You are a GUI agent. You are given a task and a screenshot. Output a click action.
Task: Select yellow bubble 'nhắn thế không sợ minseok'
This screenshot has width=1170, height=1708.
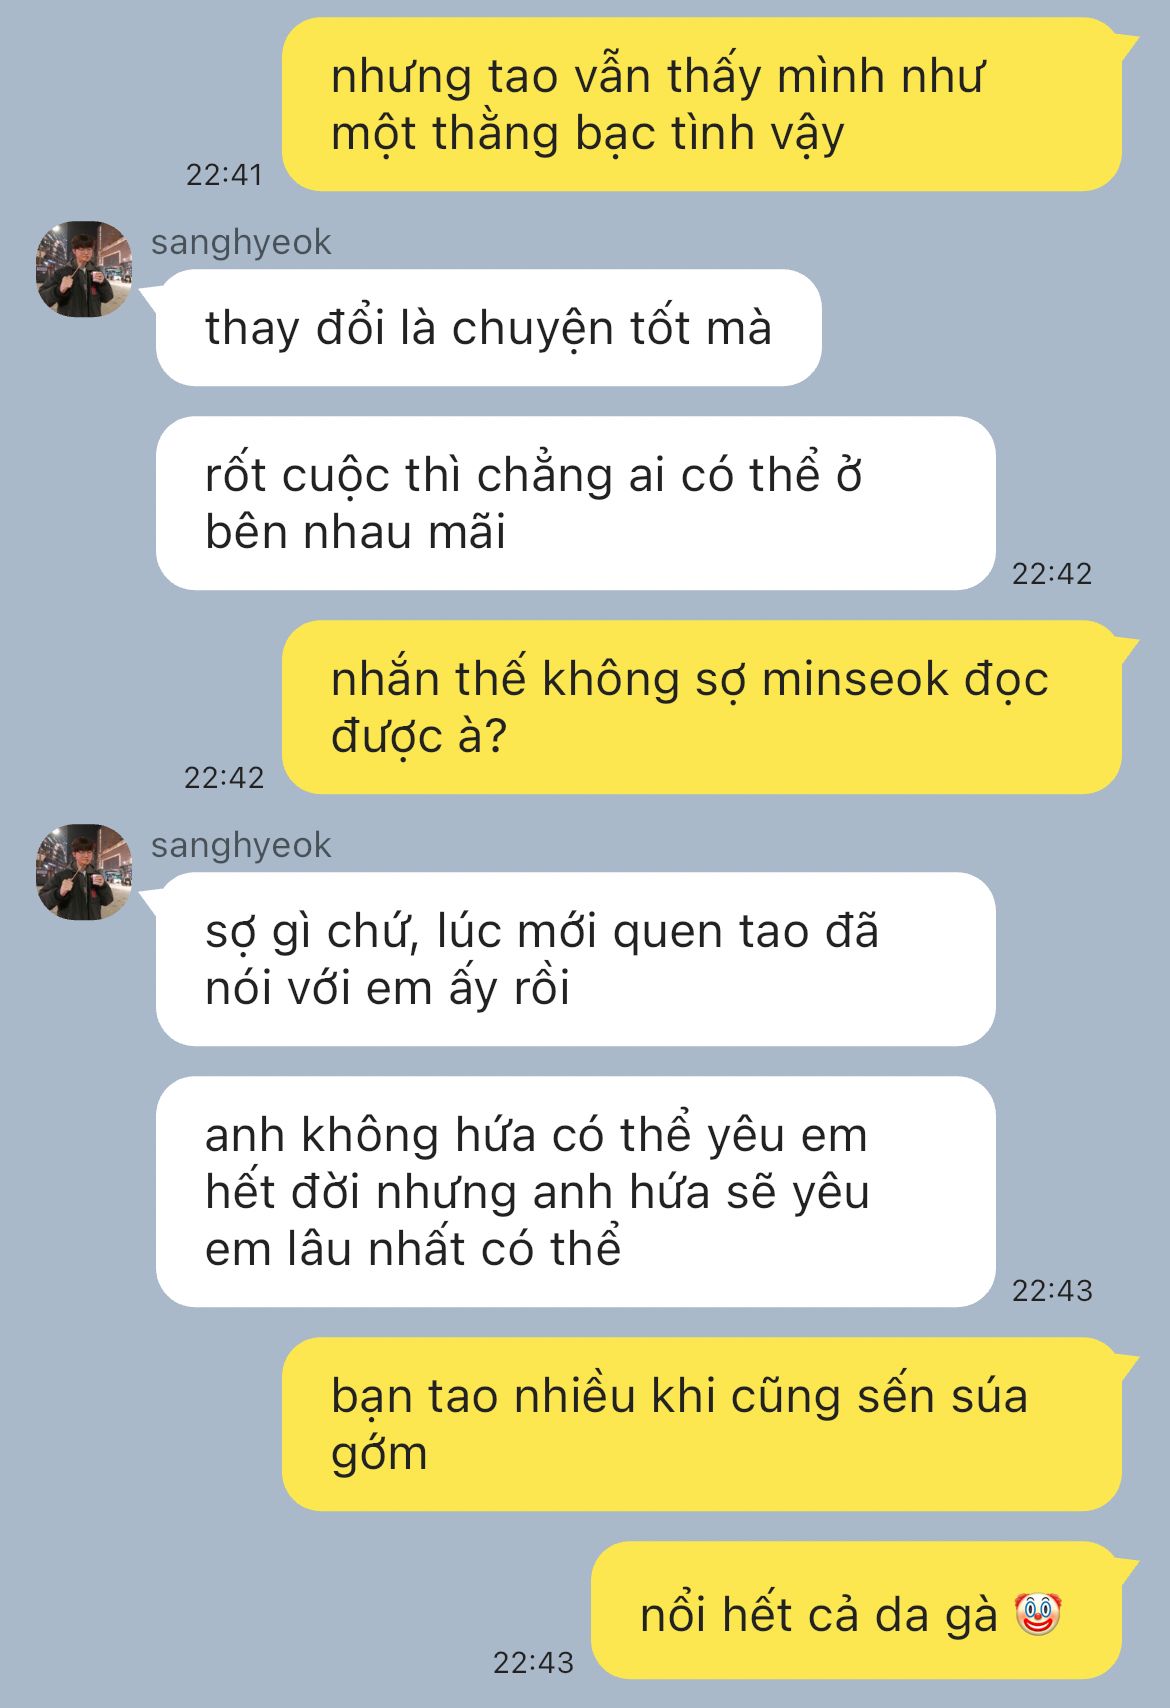(x=702, y=707)
